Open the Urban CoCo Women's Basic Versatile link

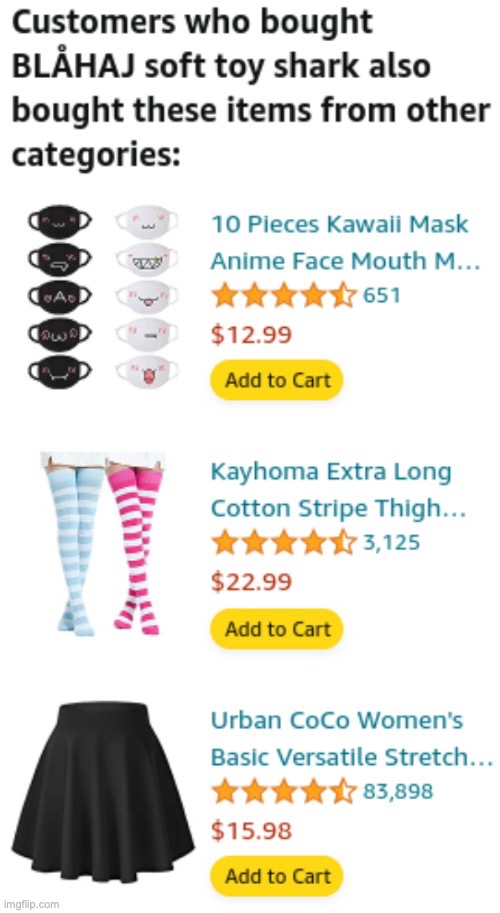coord(352,738)
